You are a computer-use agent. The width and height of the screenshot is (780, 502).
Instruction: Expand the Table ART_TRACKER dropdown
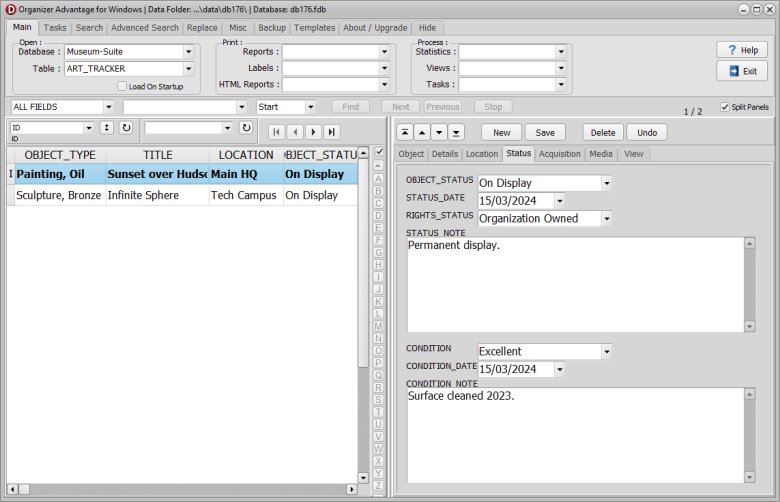[x=188, y=69]
